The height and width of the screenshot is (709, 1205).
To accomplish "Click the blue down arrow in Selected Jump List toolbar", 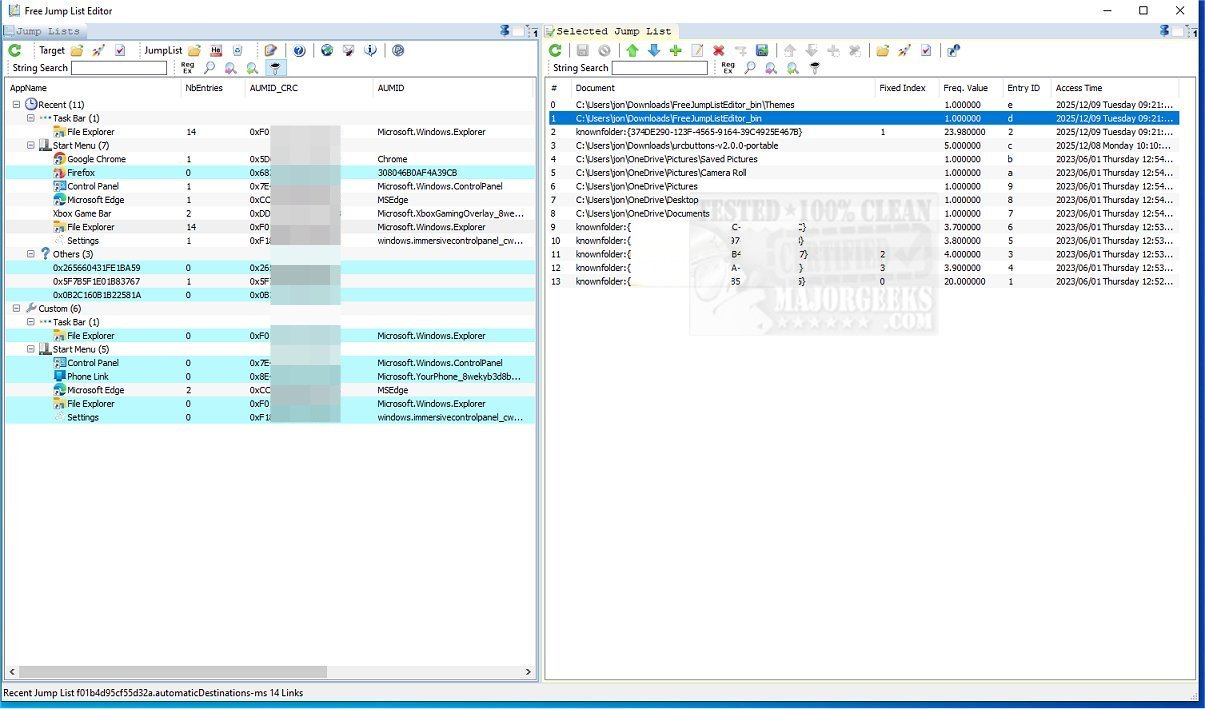I will coord(653,50).
